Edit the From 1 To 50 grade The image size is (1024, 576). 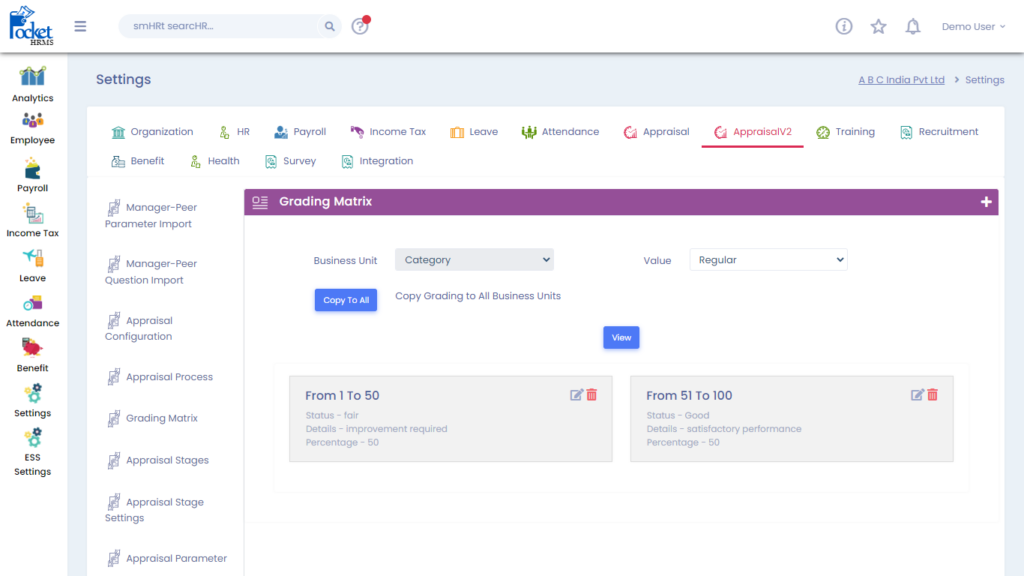click(x=576, y=395)
